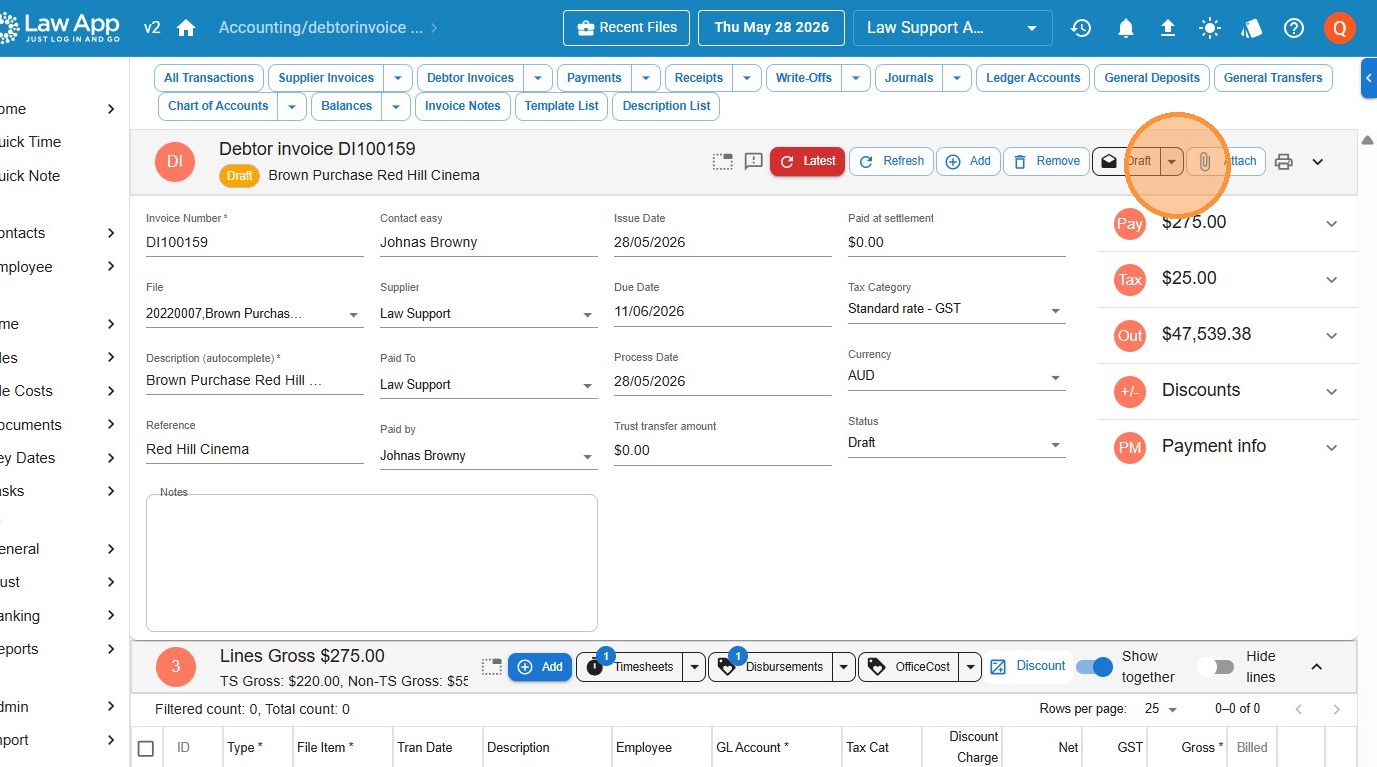The height and width of the screenshot is (767, 1377).
Task: Open the color palette swatches icon
Action: tap(1252, 28)
